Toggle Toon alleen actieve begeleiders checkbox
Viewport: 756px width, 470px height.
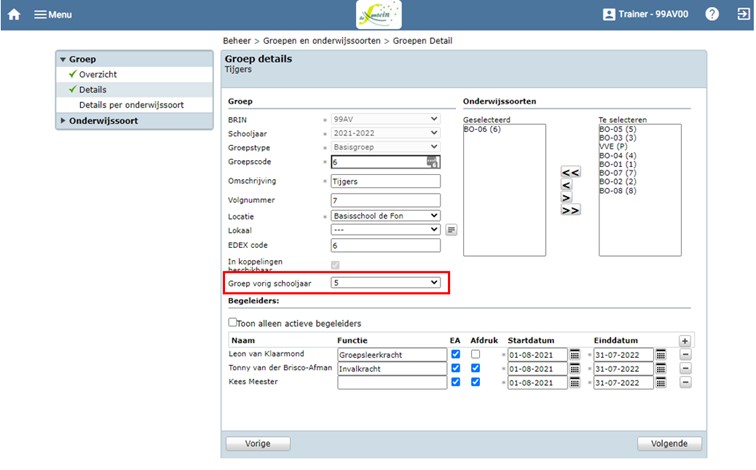(x=232, y=322)
